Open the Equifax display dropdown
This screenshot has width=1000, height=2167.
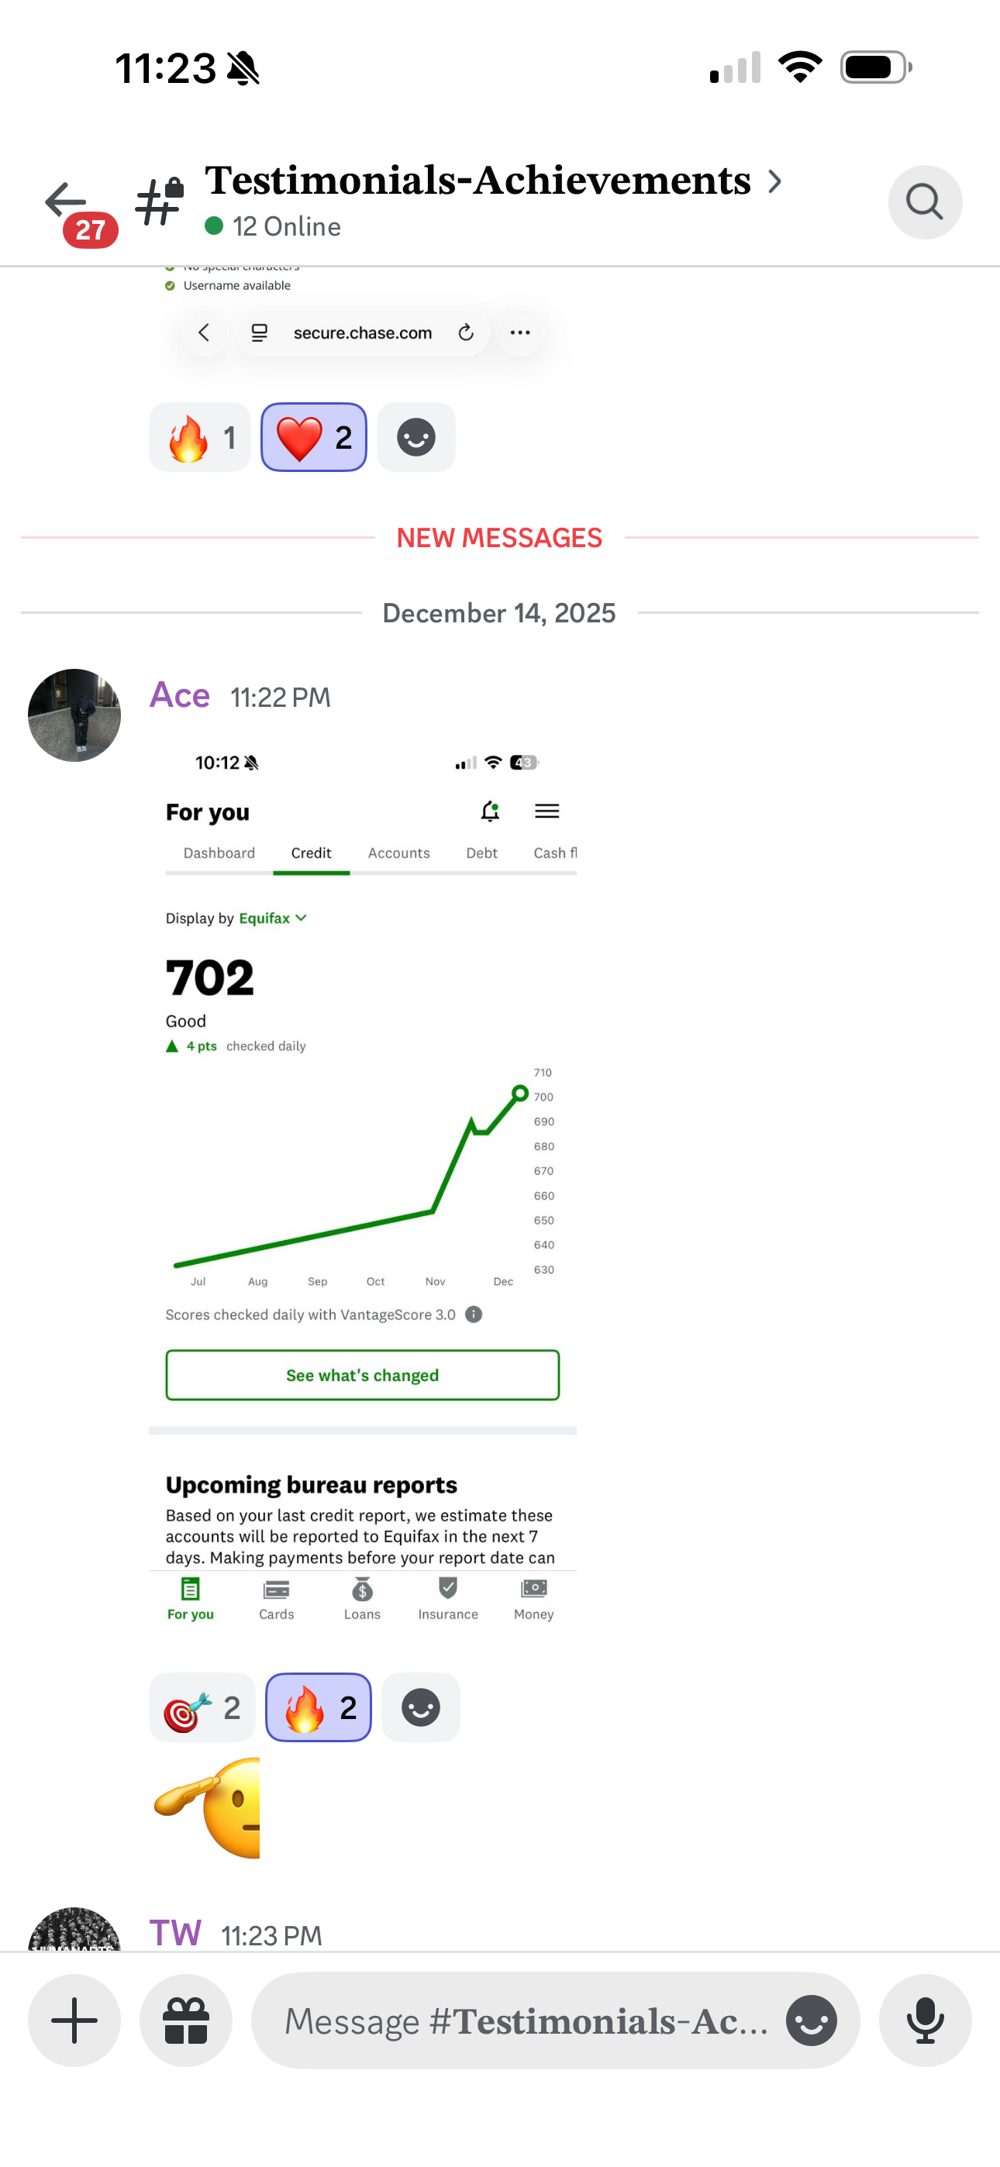coord(272,918)
